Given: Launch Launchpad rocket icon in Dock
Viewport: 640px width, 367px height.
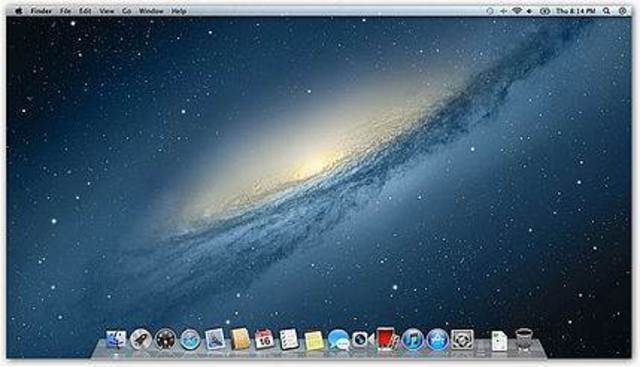Looking at the screenshot, I should (x=140, y=339).
